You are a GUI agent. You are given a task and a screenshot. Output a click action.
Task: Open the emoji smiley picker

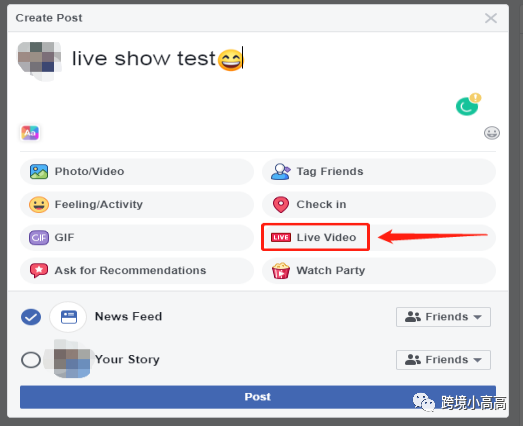click(492, 133)
